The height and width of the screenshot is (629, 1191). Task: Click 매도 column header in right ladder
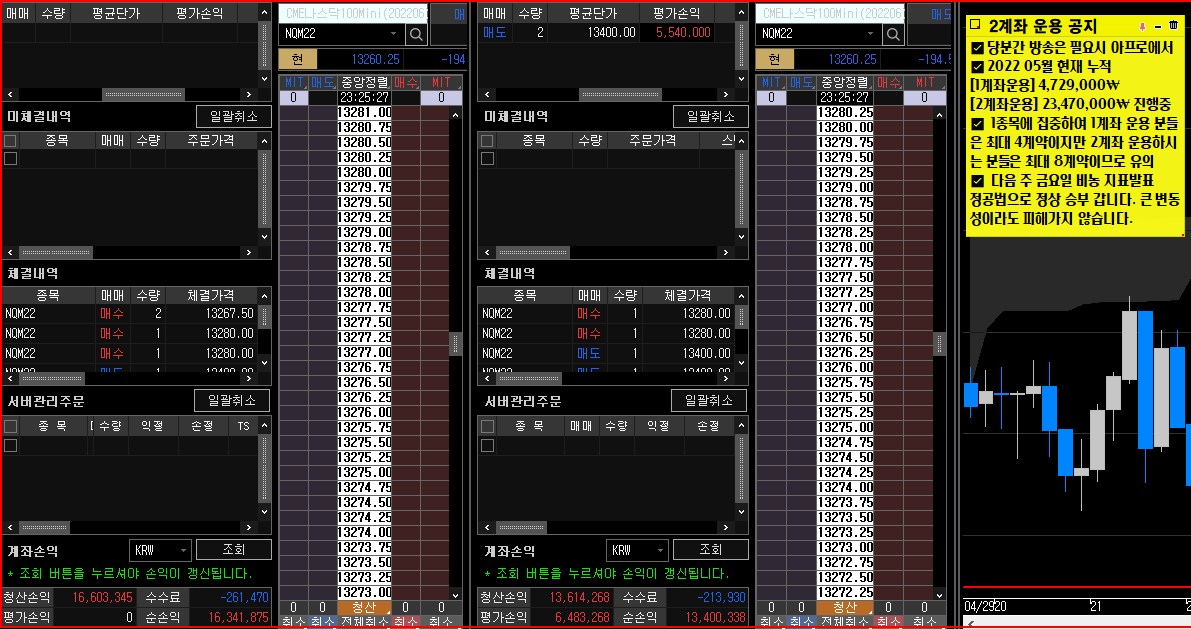tap(801, 82)
